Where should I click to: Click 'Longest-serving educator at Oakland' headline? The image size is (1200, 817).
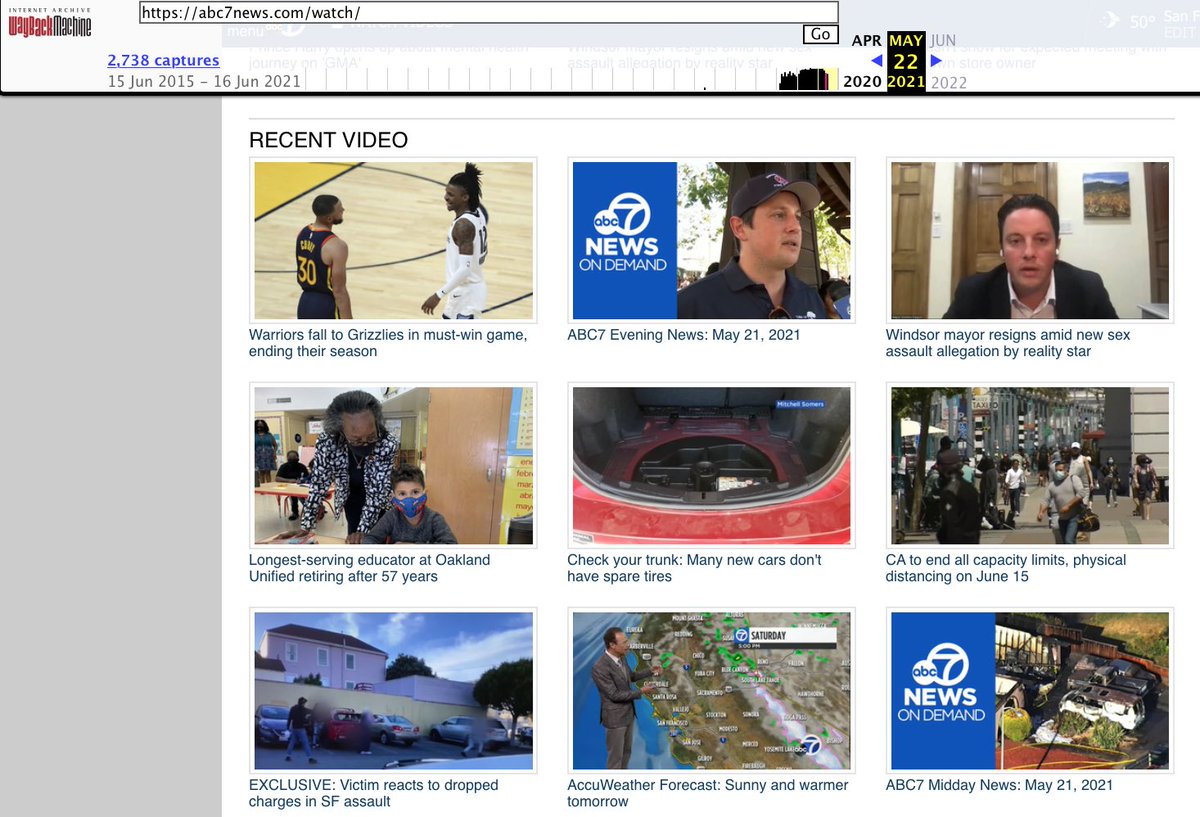coord(370,568)
